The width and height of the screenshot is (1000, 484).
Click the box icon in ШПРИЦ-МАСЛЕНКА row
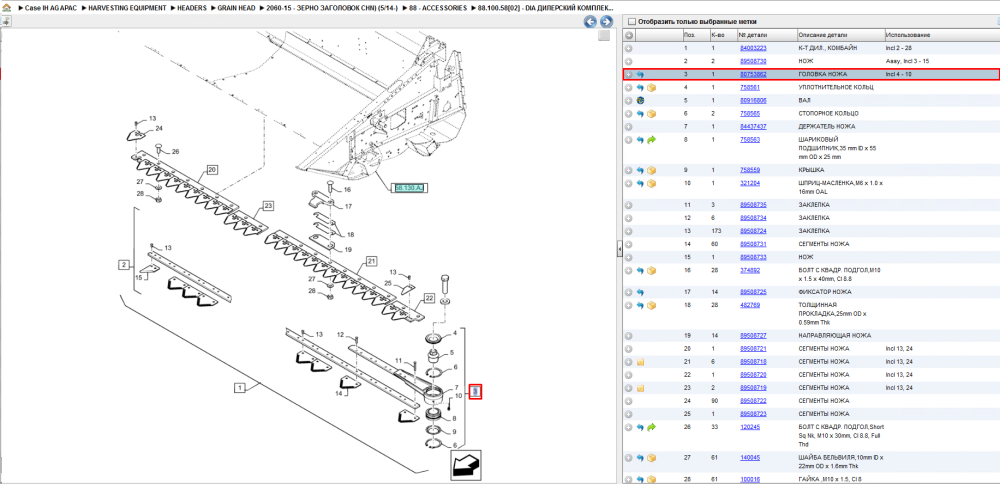click(652, 184)
